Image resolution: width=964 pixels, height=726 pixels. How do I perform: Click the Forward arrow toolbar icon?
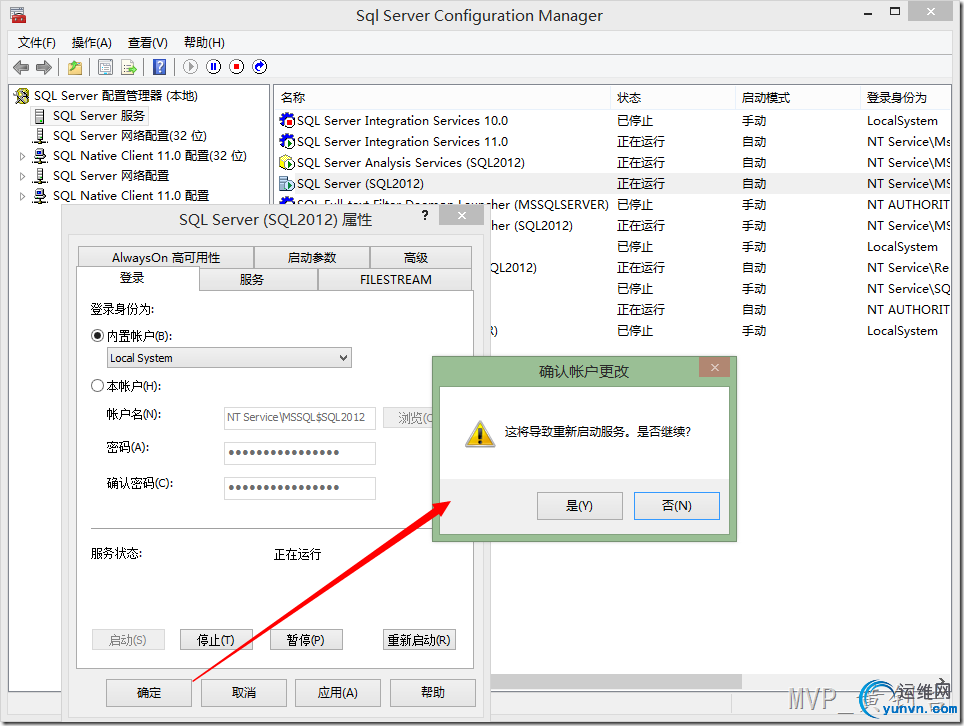(x=44, y=67)
